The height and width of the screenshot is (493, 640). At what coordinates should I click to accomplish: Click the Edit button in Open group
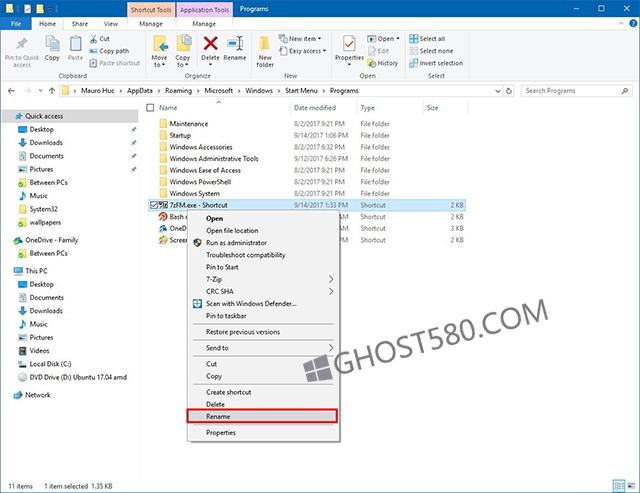coord(378,51)
